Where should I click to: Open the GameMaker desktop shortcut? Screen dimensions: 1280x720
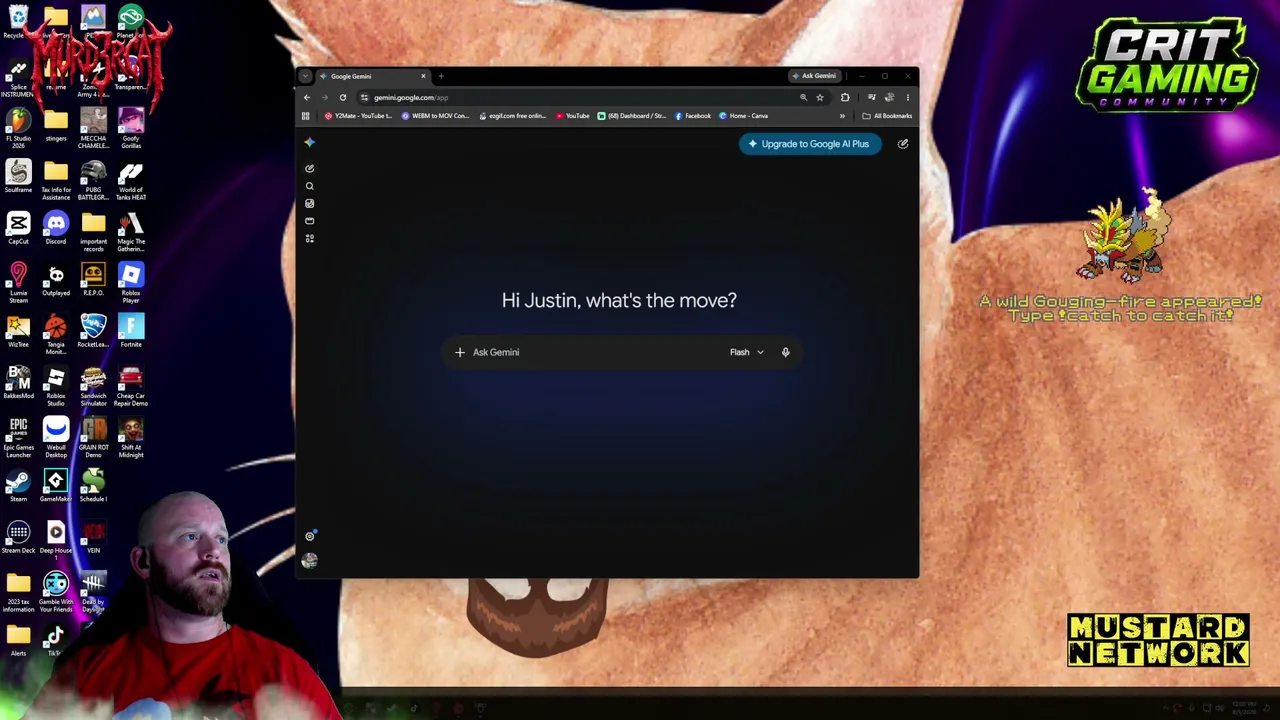(56, 487)
